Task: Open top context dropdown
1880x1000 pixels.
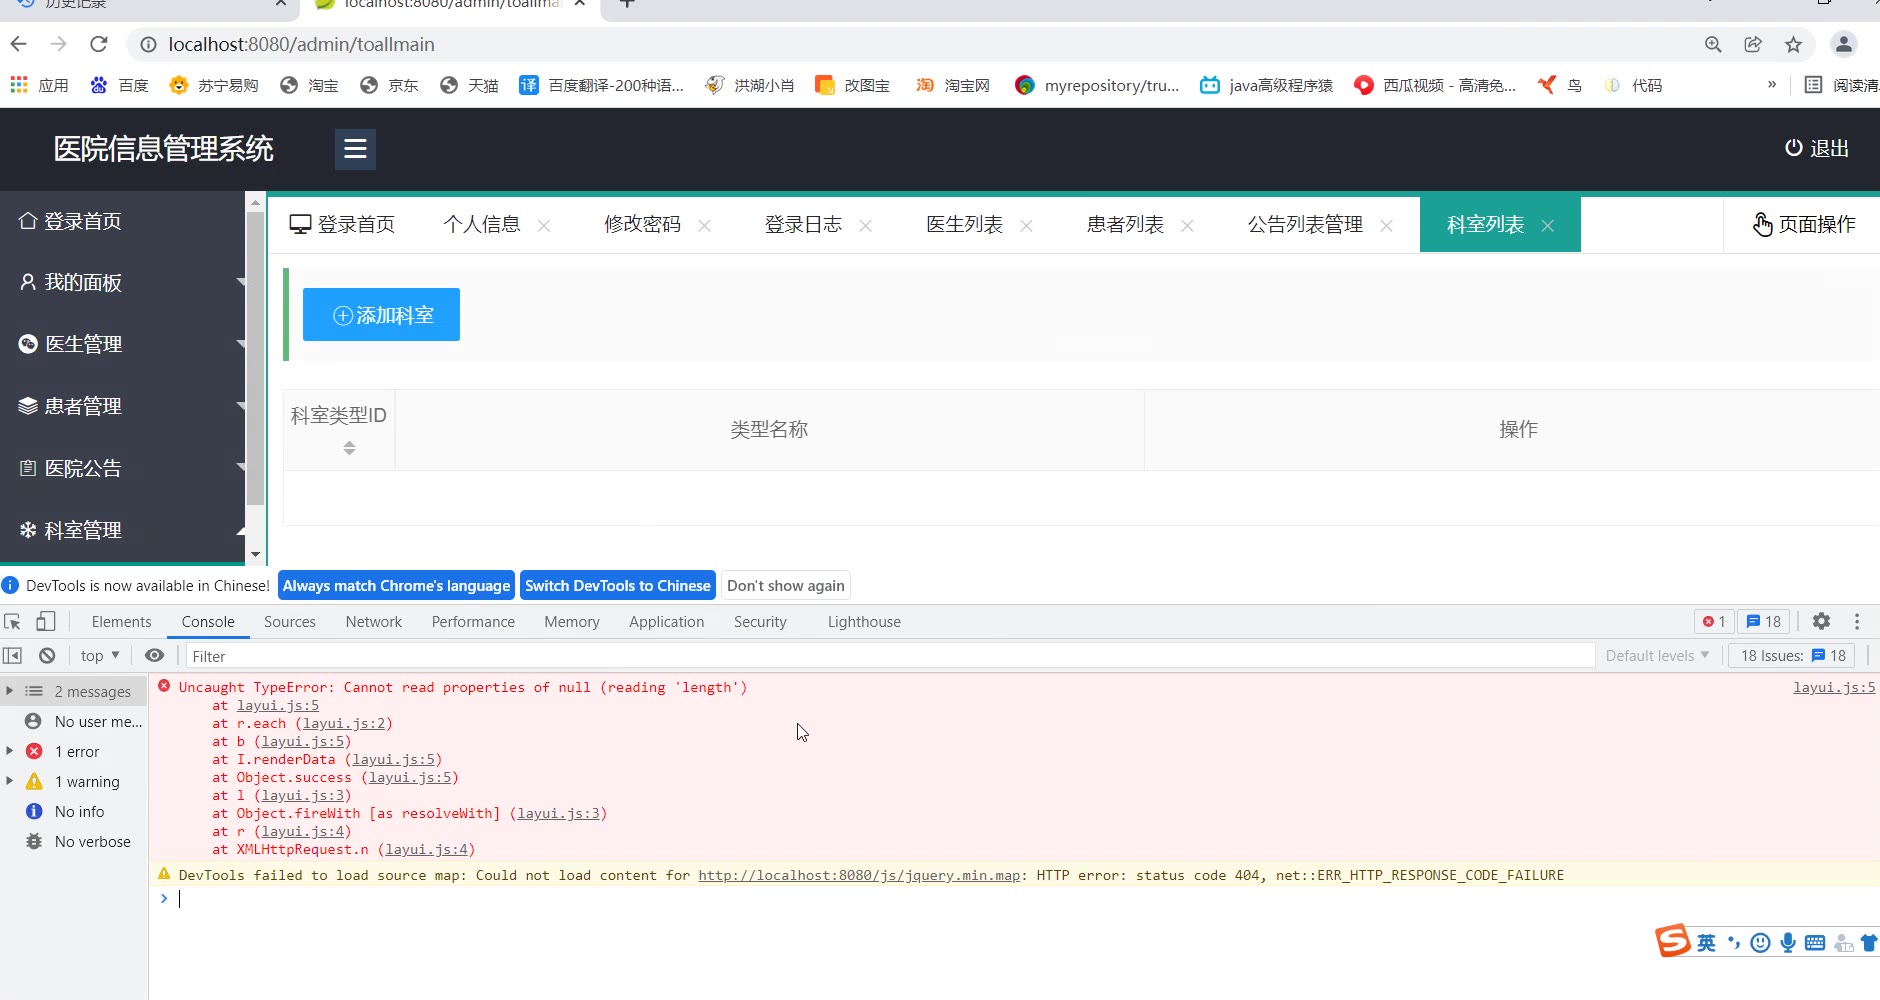Action: coord(100,656)
